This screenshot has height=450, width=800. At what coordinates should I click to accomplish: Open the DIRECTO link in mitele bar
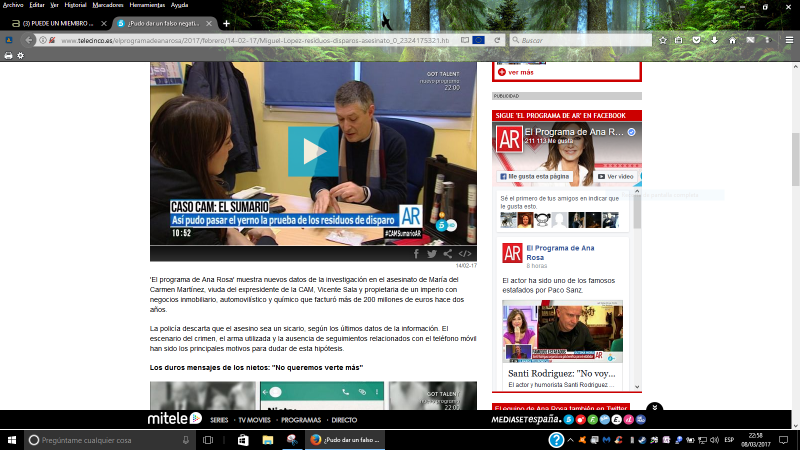click(344, 420)
